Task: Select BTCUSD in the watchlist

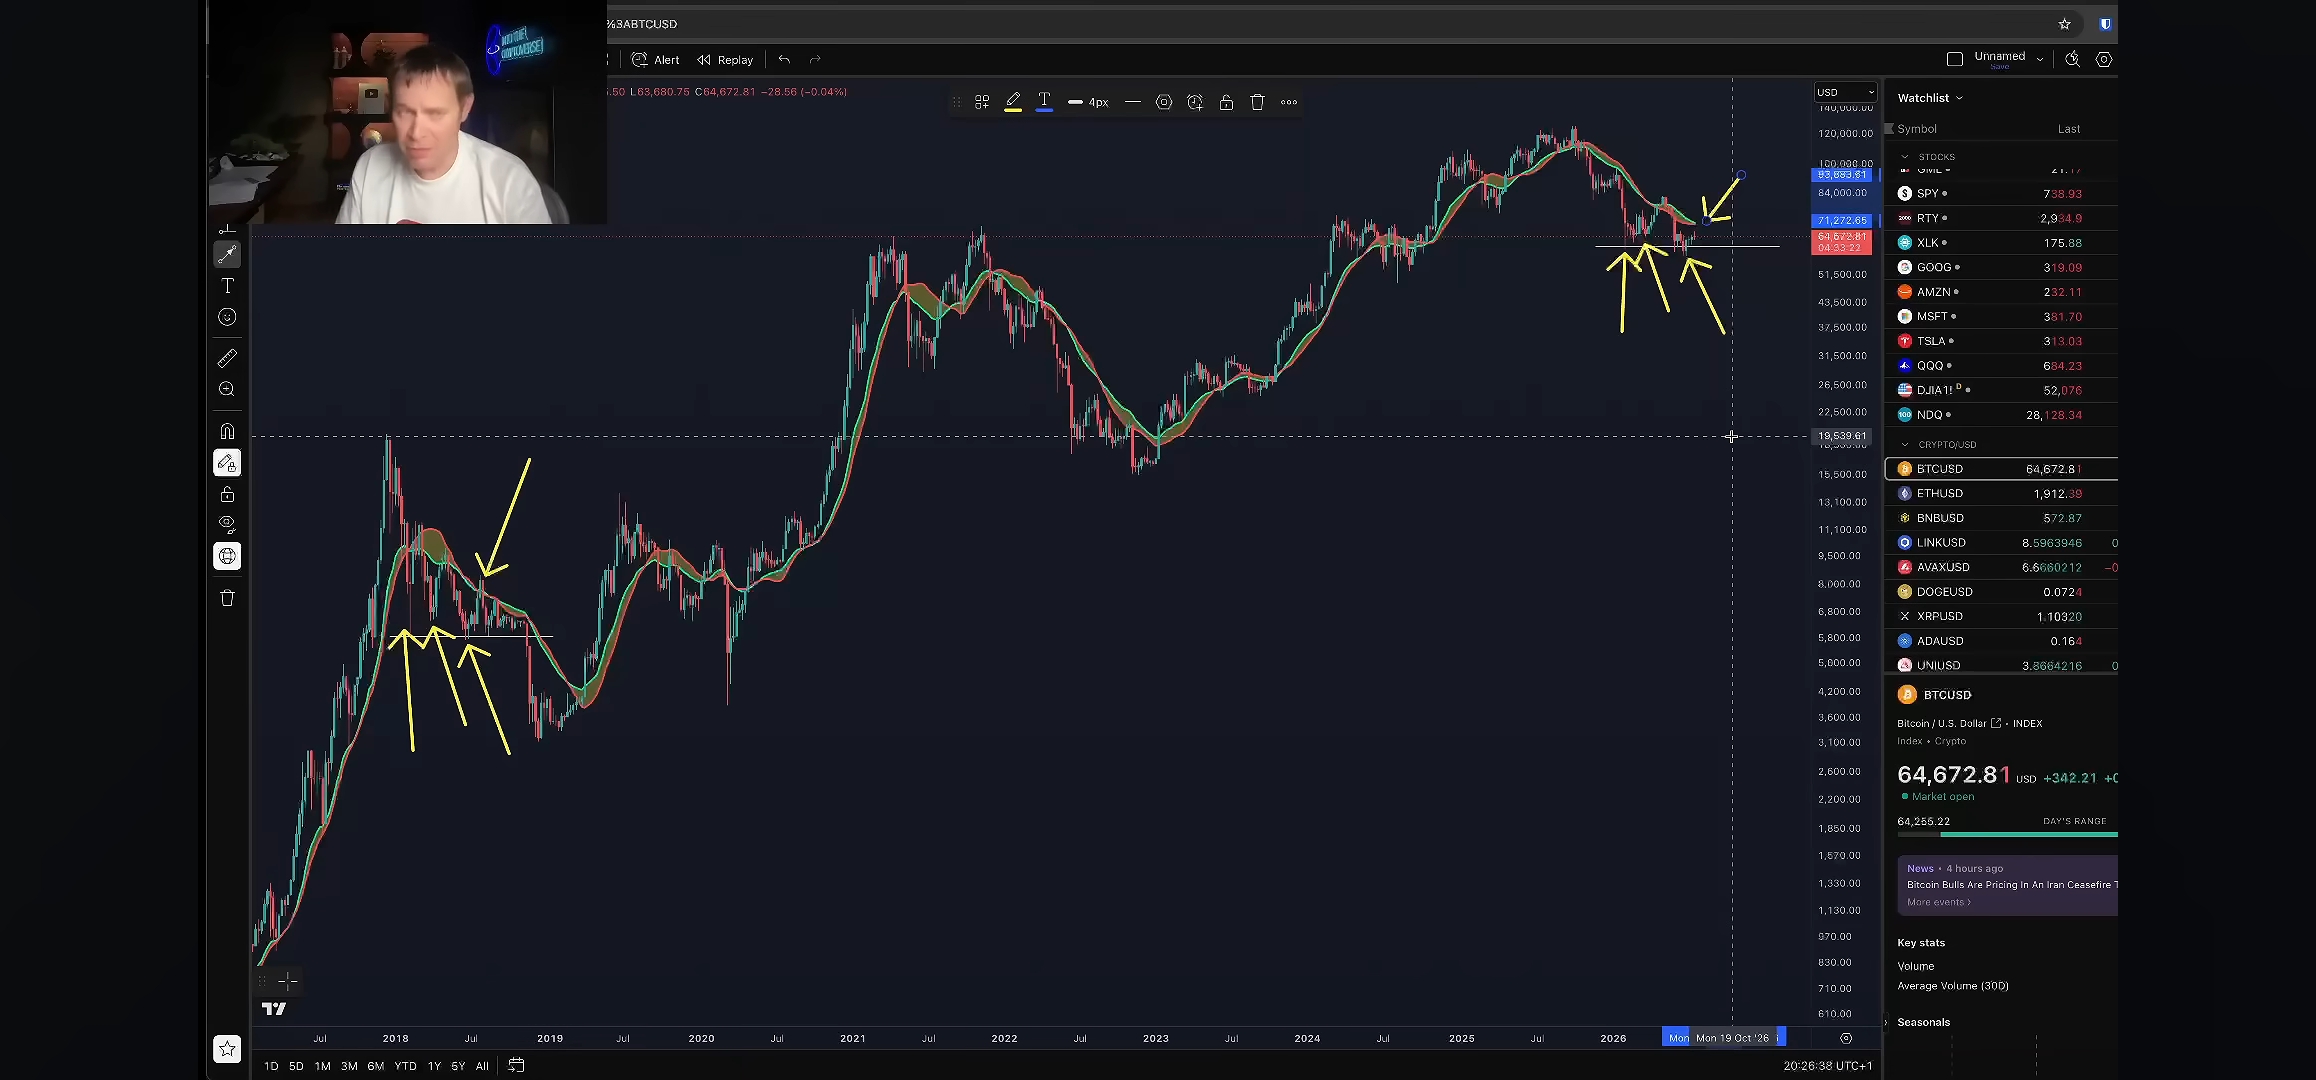Action: click(x=2002, y=469)
